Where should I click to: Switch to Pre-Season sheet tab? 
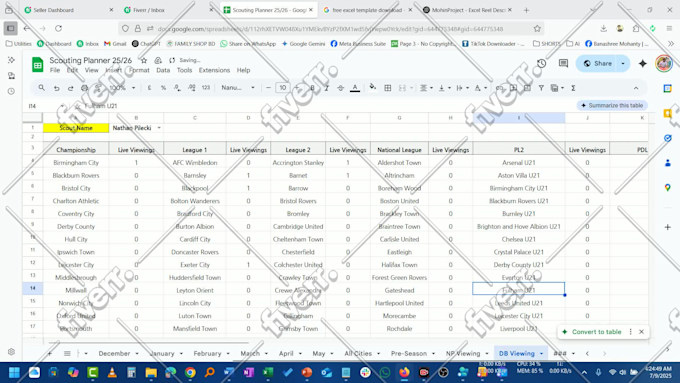[x=409, y=354]
